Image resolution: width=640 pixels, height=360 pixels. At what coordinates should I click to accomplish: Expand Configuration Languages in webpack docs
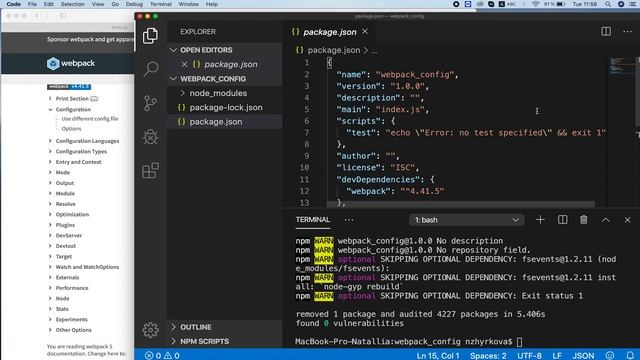coord(51,141)
